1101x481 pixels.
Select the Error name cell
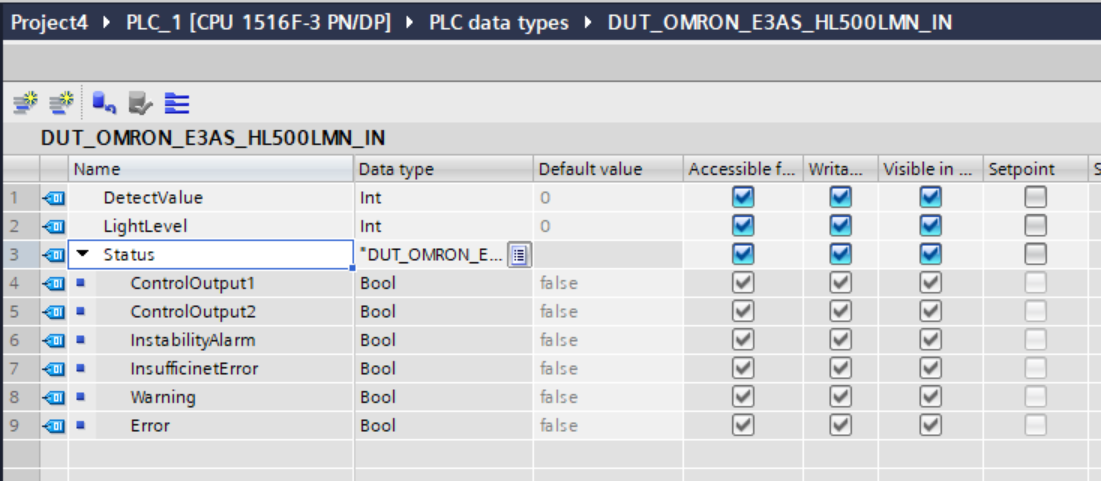(211, 426)
